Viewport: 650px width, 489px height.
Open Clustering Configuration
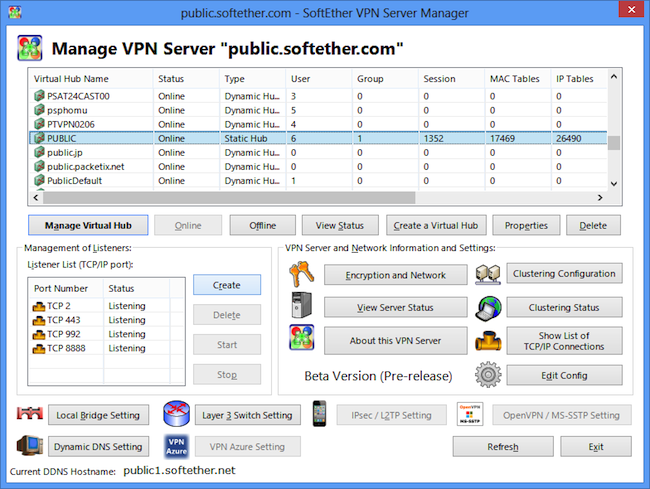[x=564, y=274]
